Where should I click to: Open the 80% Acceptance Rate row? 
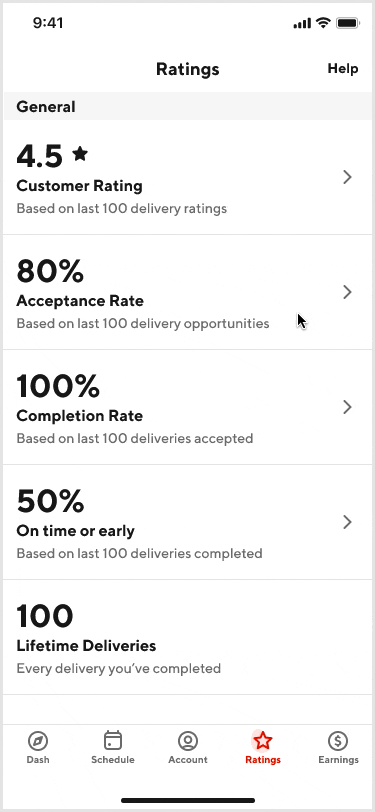[x=188, y=292]
